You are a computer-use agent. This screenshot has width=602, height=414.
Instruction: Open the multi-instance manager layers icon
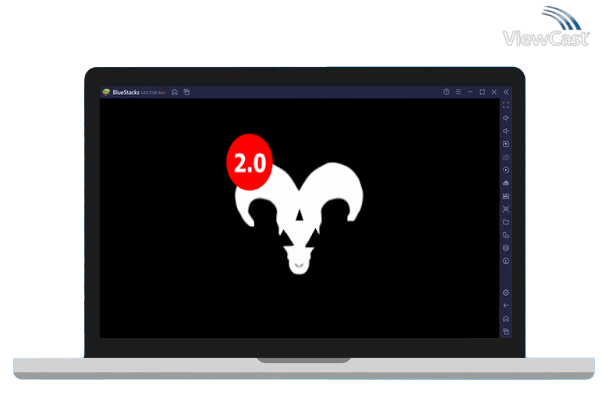(x=506, y=248)
